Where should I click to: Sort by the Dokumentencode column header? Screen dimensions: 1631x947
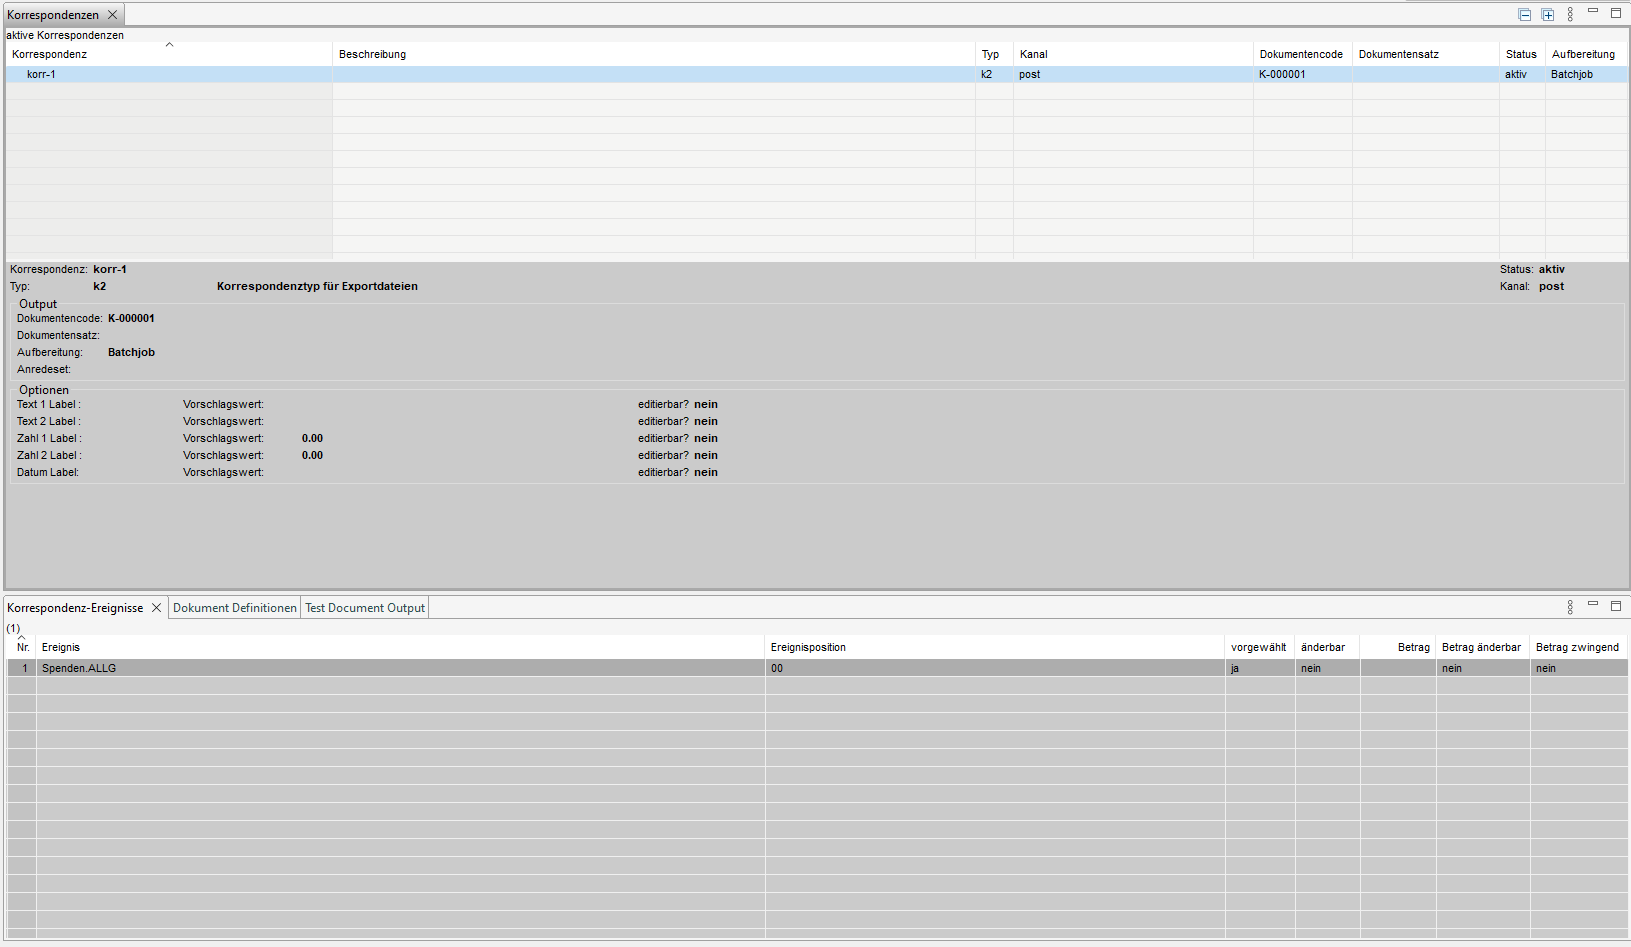pyautogui.click(x=1301, y=54)
